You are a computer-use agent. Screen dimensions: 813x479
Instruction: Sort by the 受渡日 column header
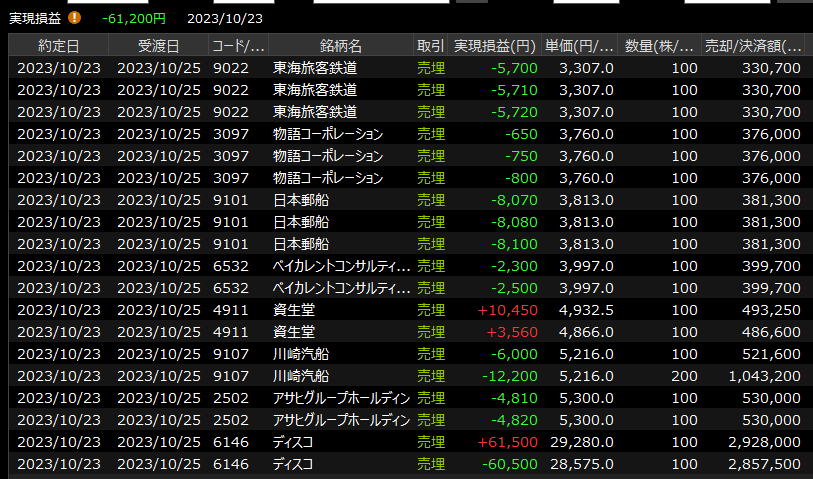(x=158, y=46)
